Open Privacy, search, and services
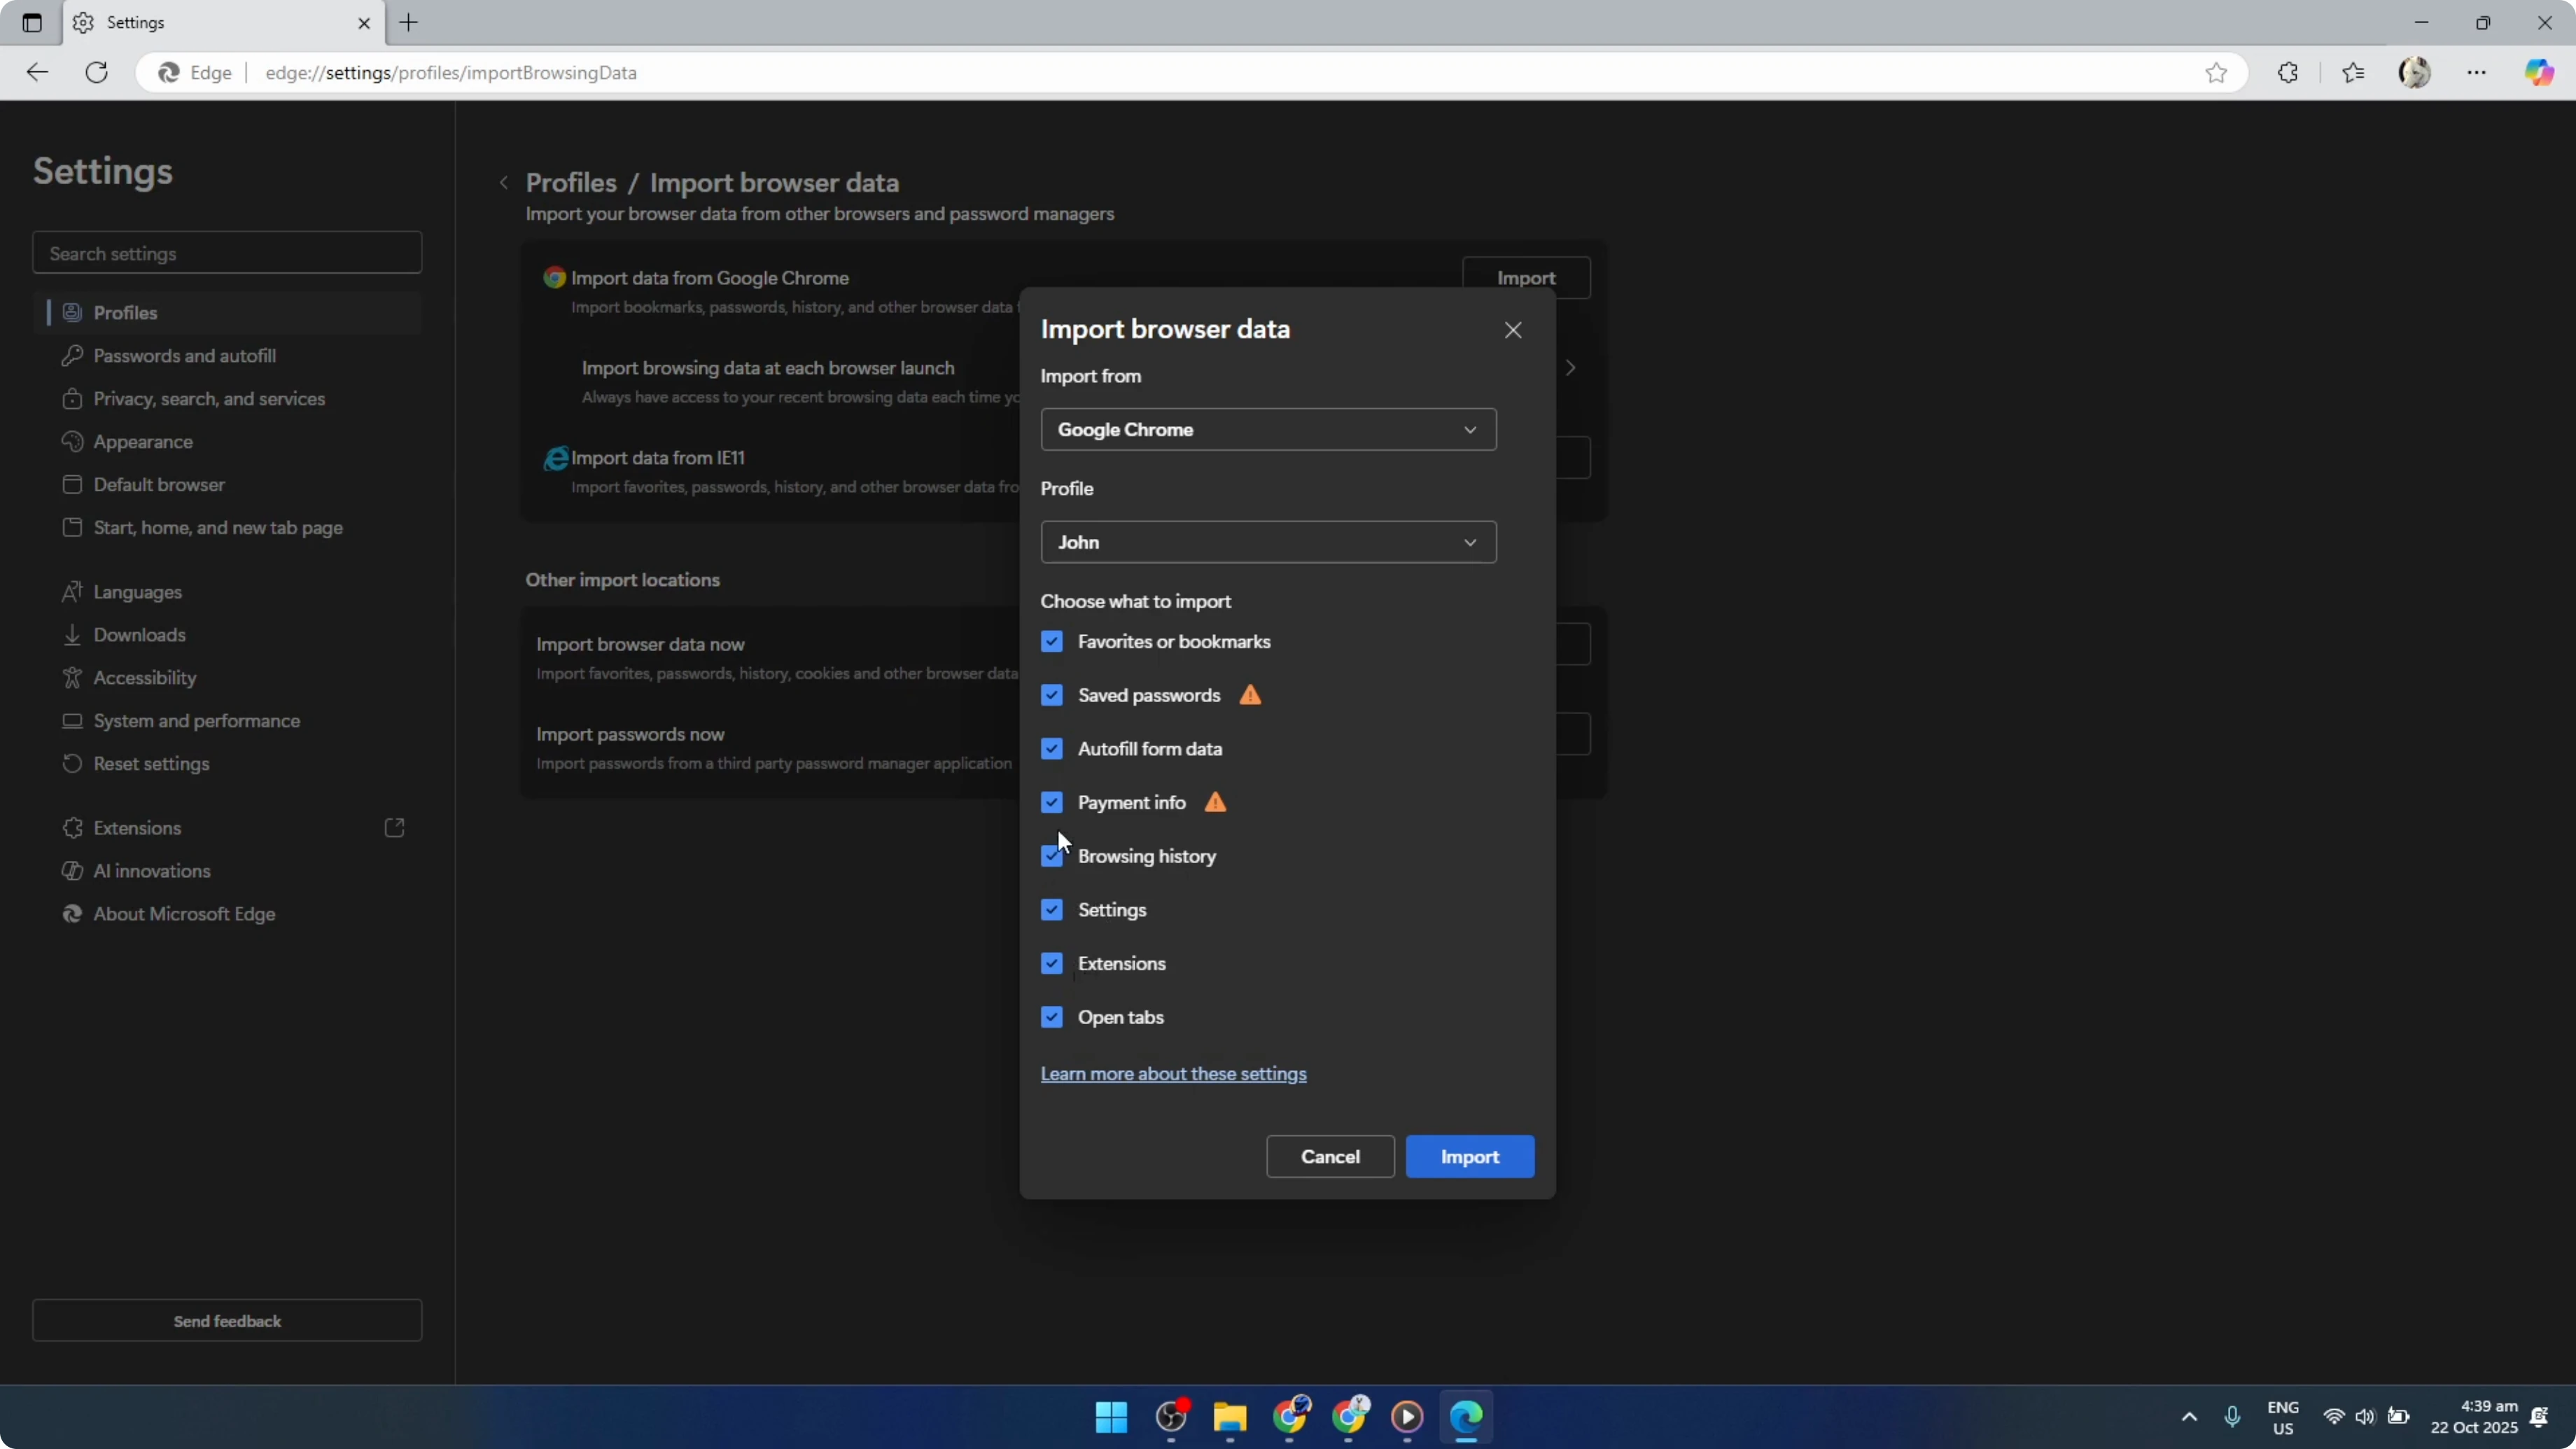Image resolution: width=2576 pixels, height=1449 pixels. tap(227, 399)
